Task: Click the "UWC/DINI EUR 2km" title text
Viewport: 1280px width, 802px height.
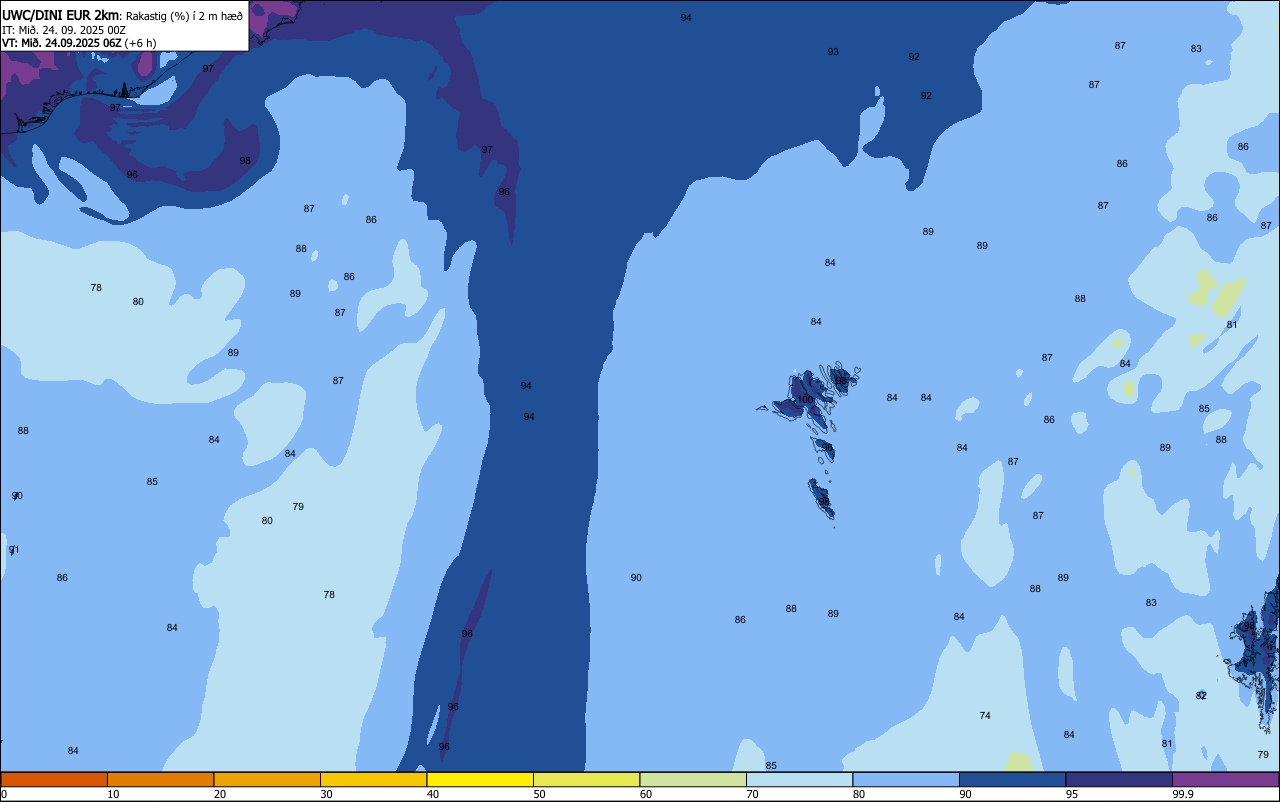Action: (60, 15)
